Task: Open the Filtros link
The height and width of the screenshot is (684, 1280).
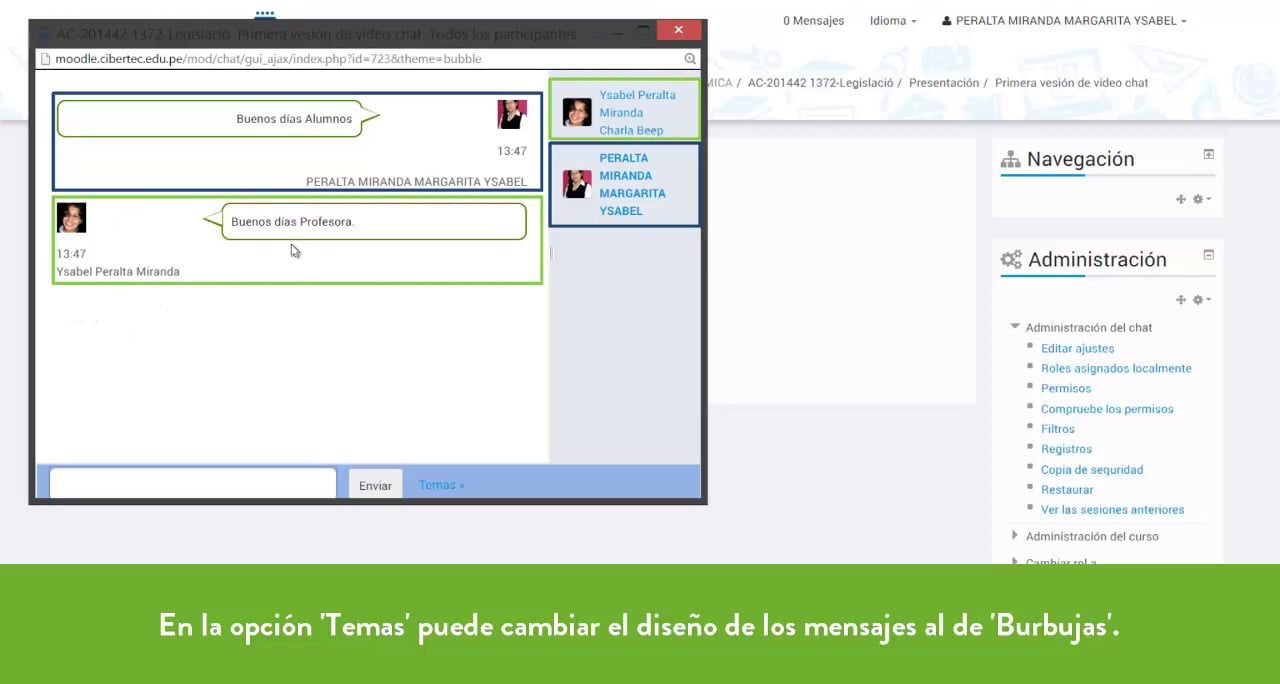Action: 1058,429
